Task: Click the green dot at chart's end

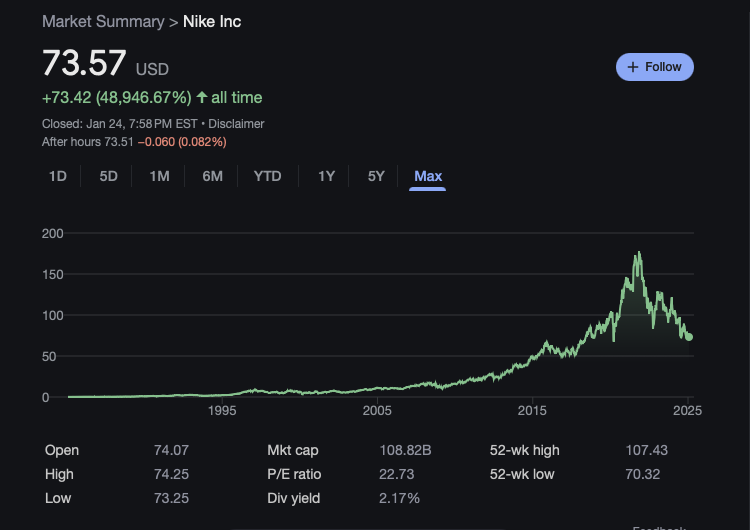Action: click(689, 337)
